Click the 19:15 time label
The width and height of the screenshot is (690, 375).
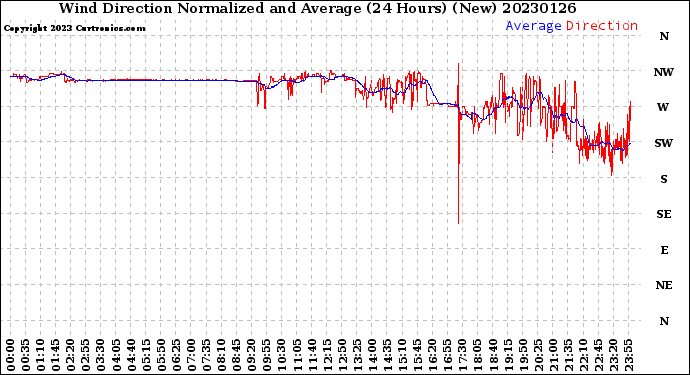tap(507, 355)
